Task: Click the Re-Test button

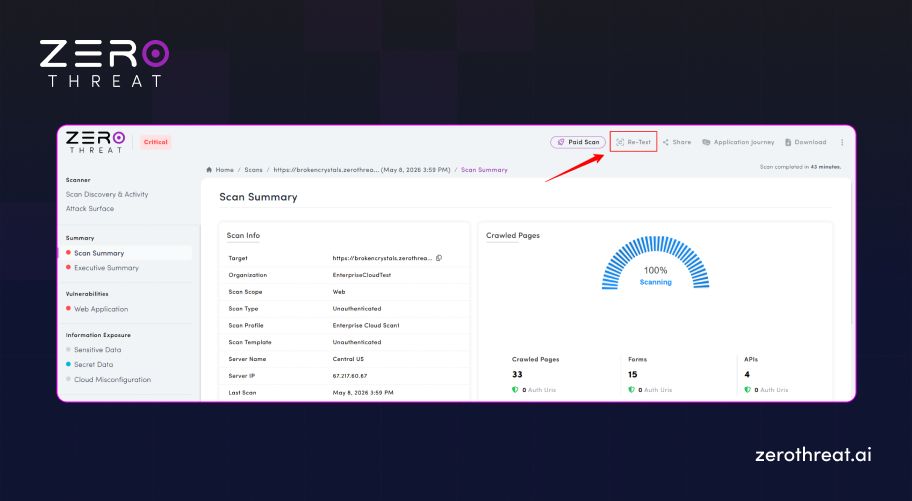Action: pos(633,142)
